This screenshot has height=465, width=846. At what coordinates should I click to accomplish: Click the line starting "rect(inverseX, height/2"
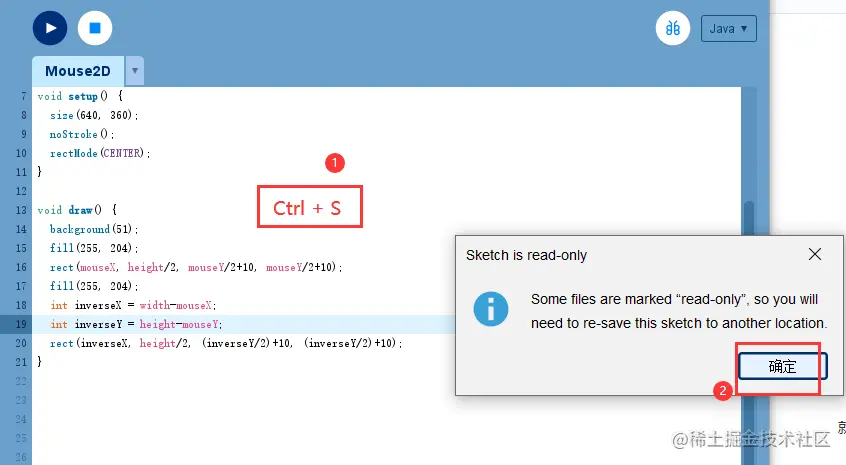click(x=226, y=343)
